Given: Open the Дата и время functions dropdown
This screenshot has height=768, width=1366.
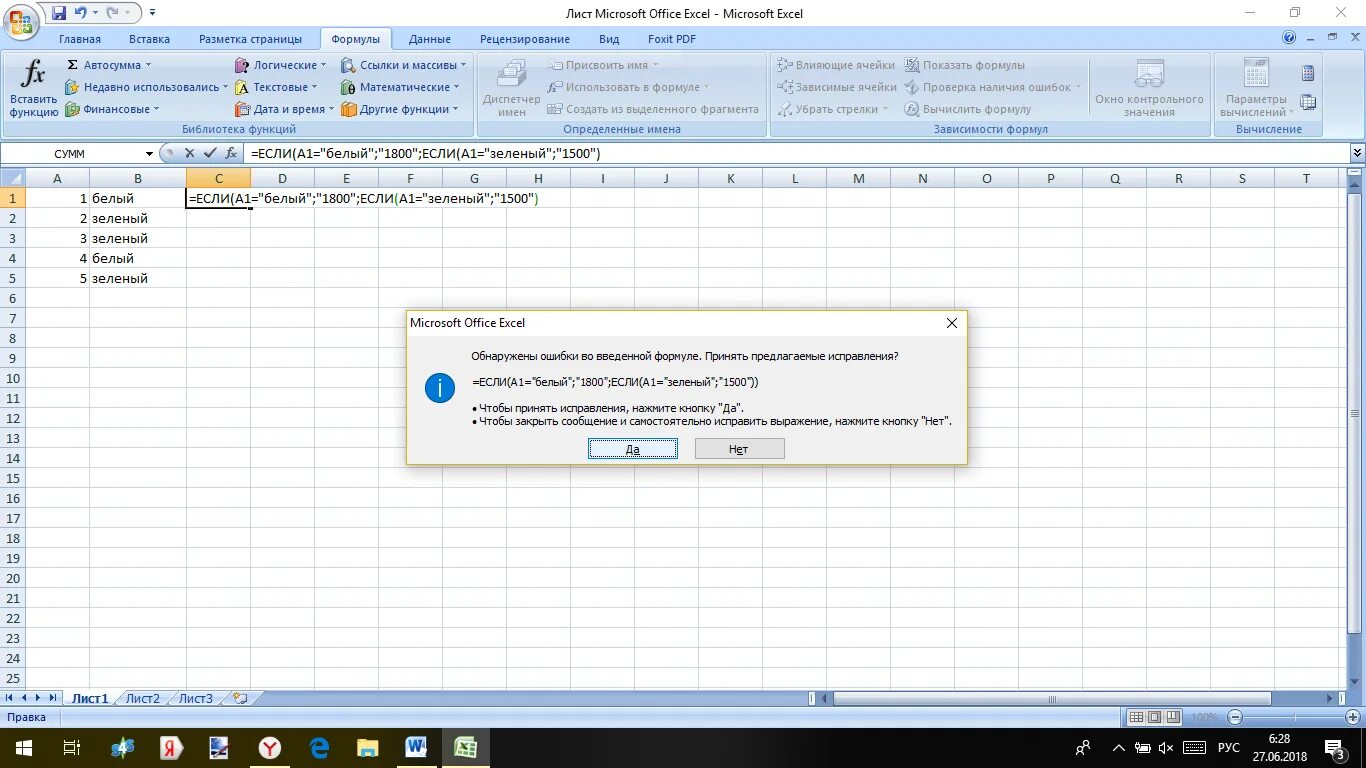Looking at the screenshot, I should [x=285, y=109].
